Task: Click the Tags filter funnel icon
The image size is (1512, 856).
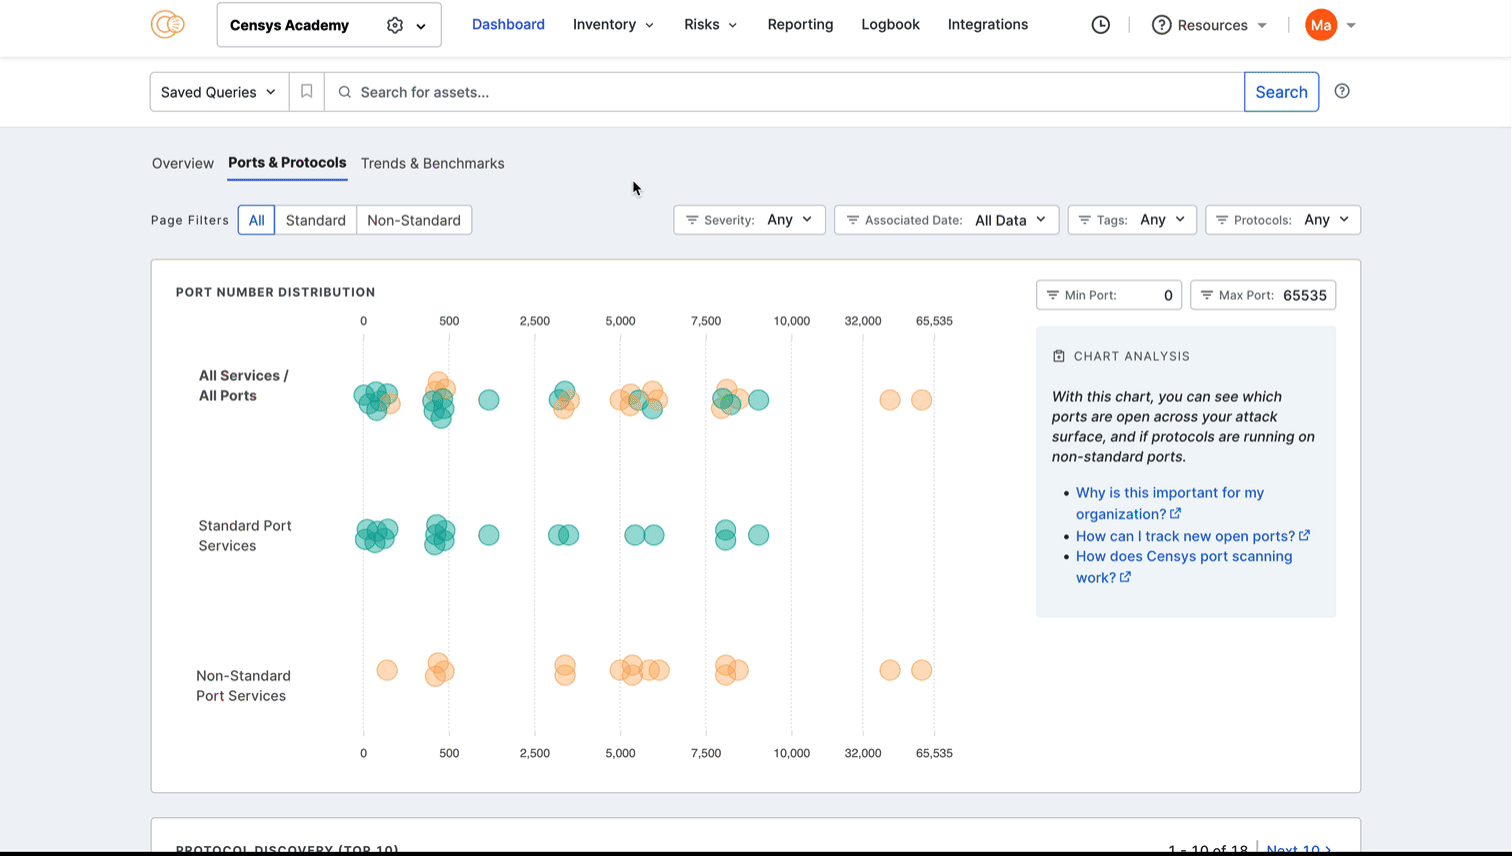Action: click(1084, 220)
